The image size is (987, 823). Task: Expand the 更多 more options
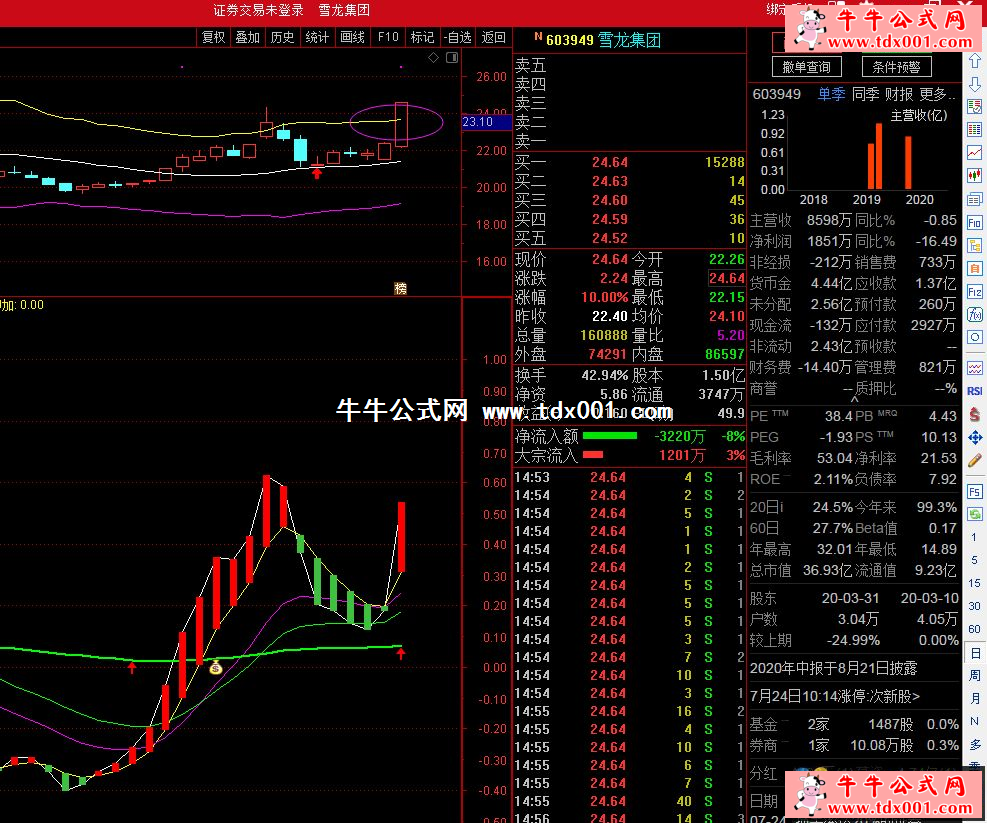pyautogui.click(x=937, y=94)
